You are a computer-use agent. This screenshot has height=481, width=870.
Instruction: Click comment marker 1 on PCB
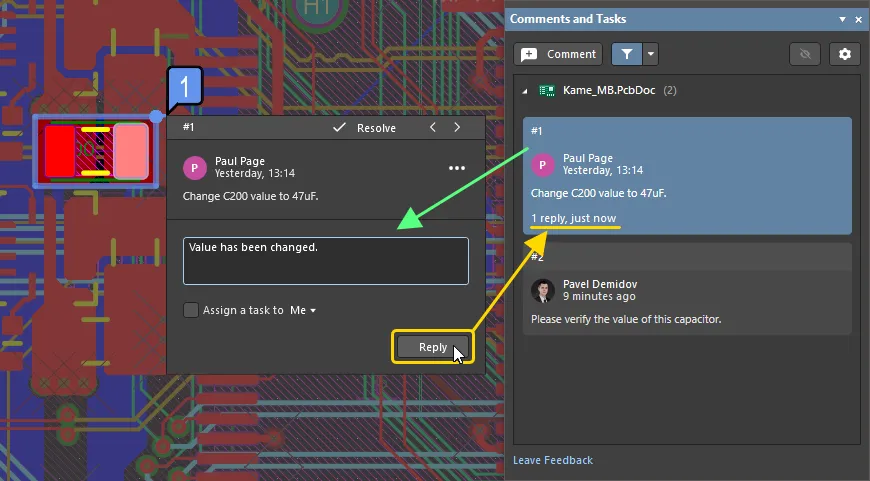[185, 86]
